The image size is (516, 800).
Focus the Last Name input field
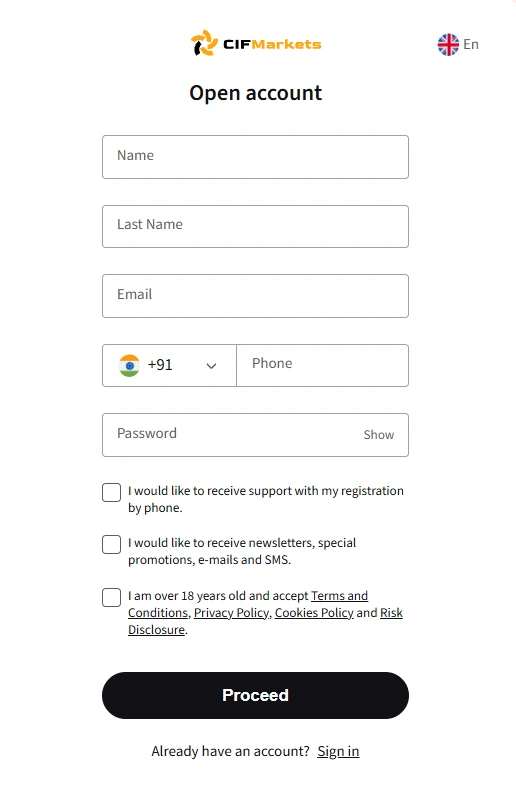click(255, 227)
